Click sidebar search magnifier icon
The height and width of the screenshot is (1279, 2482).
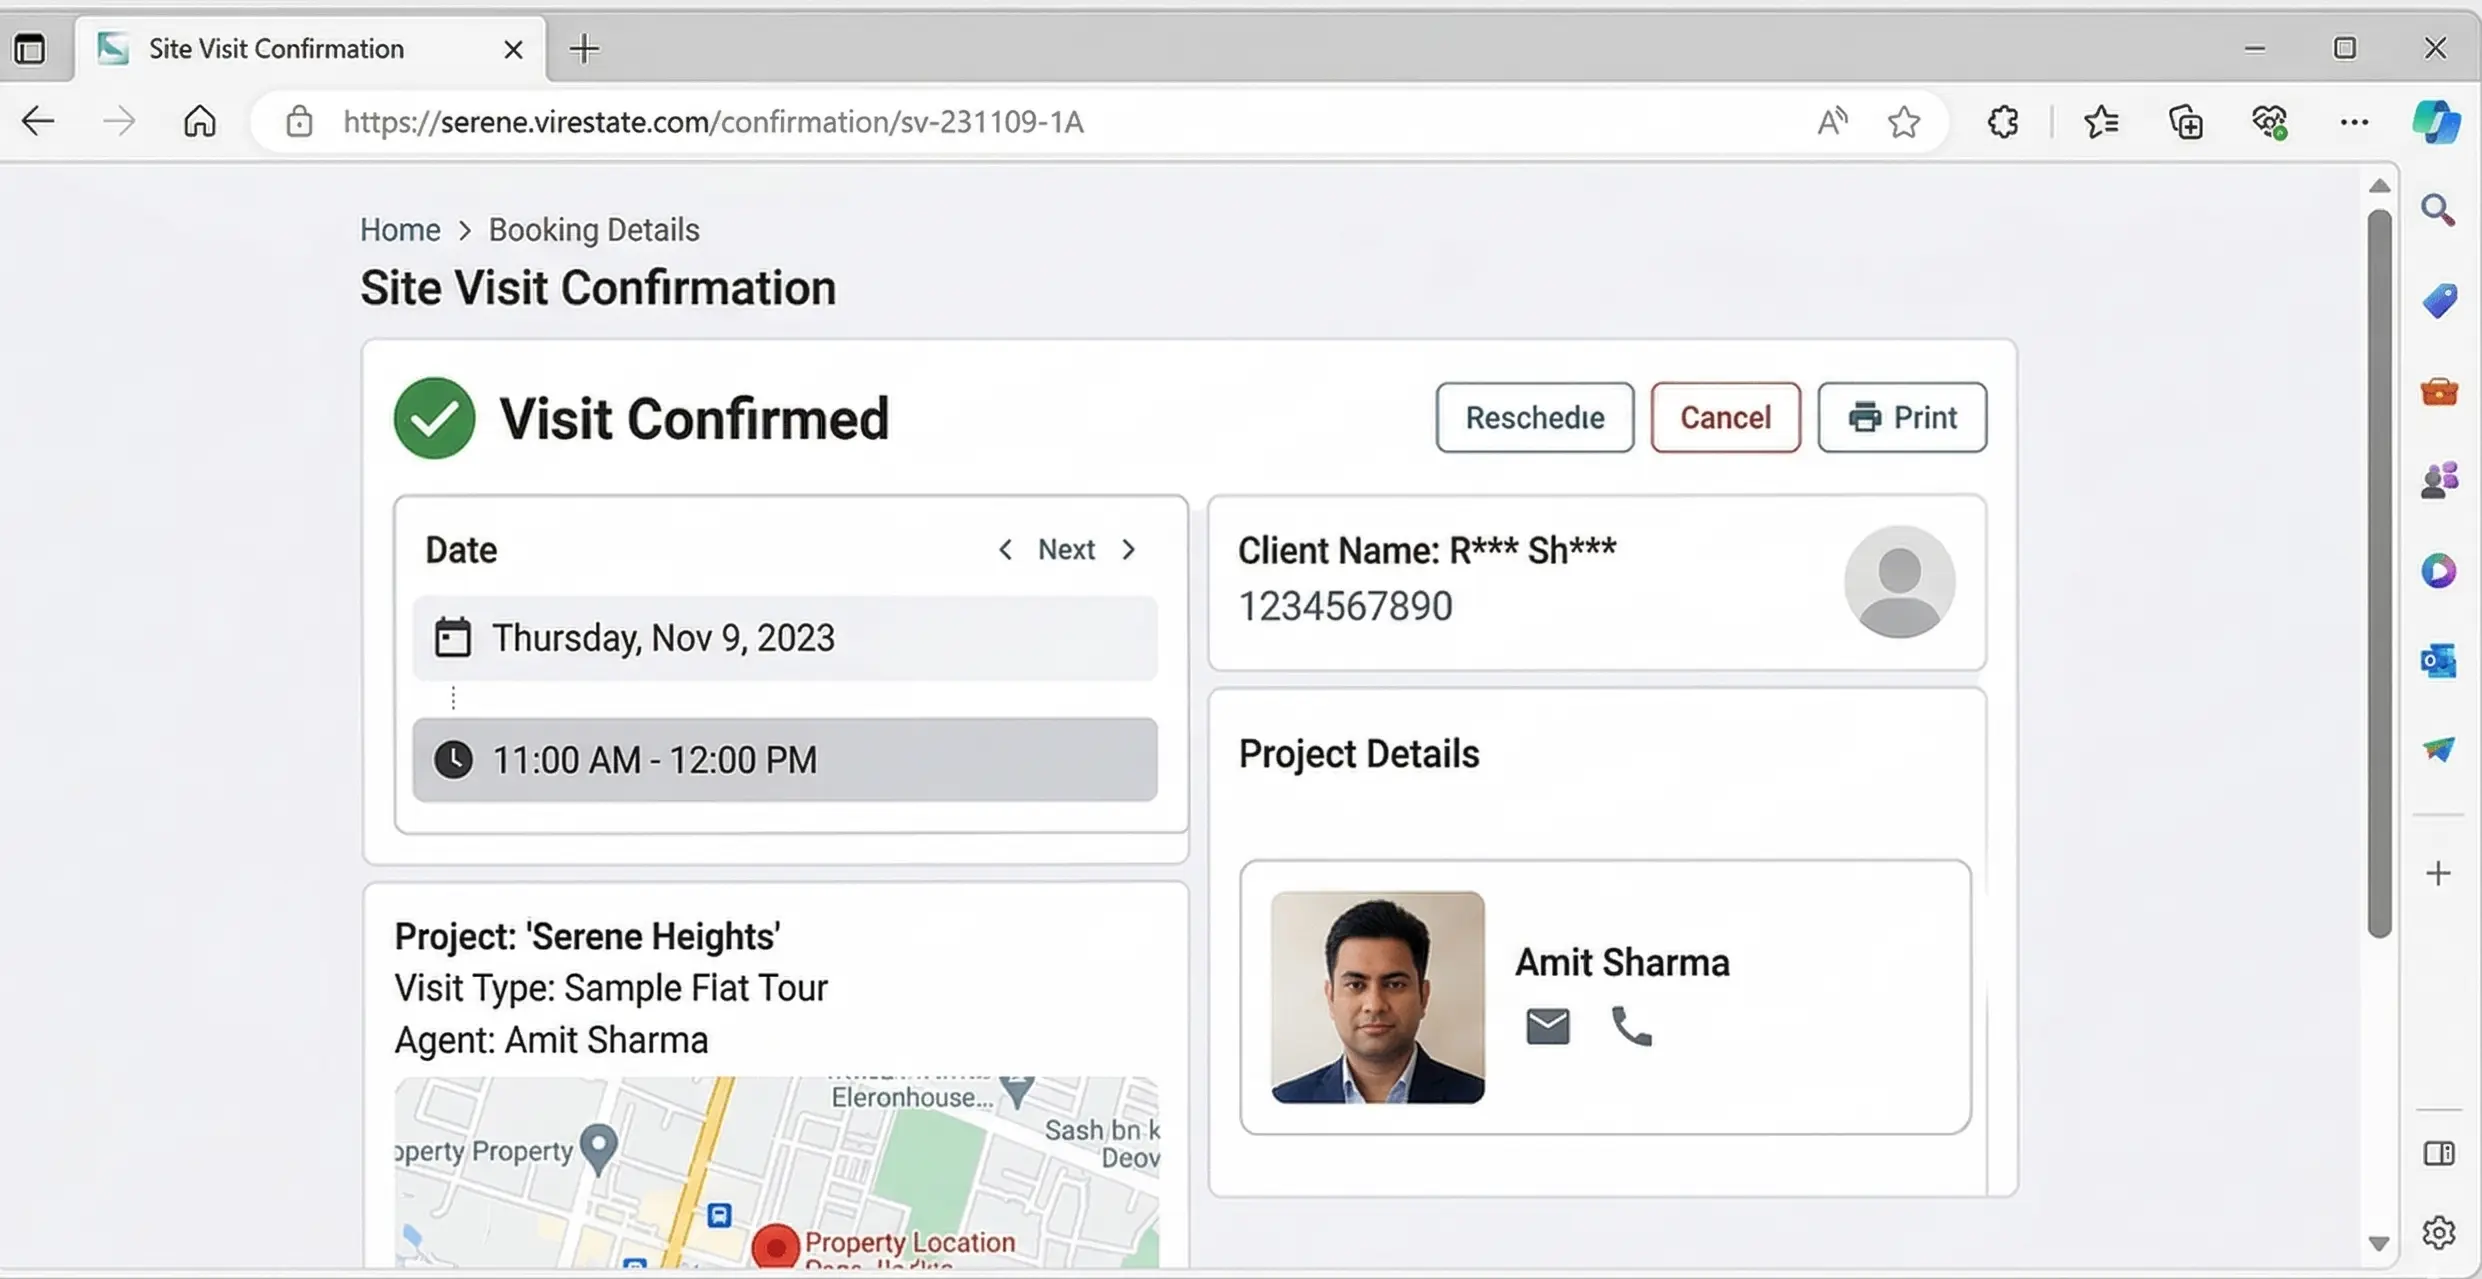[2438, 210]
